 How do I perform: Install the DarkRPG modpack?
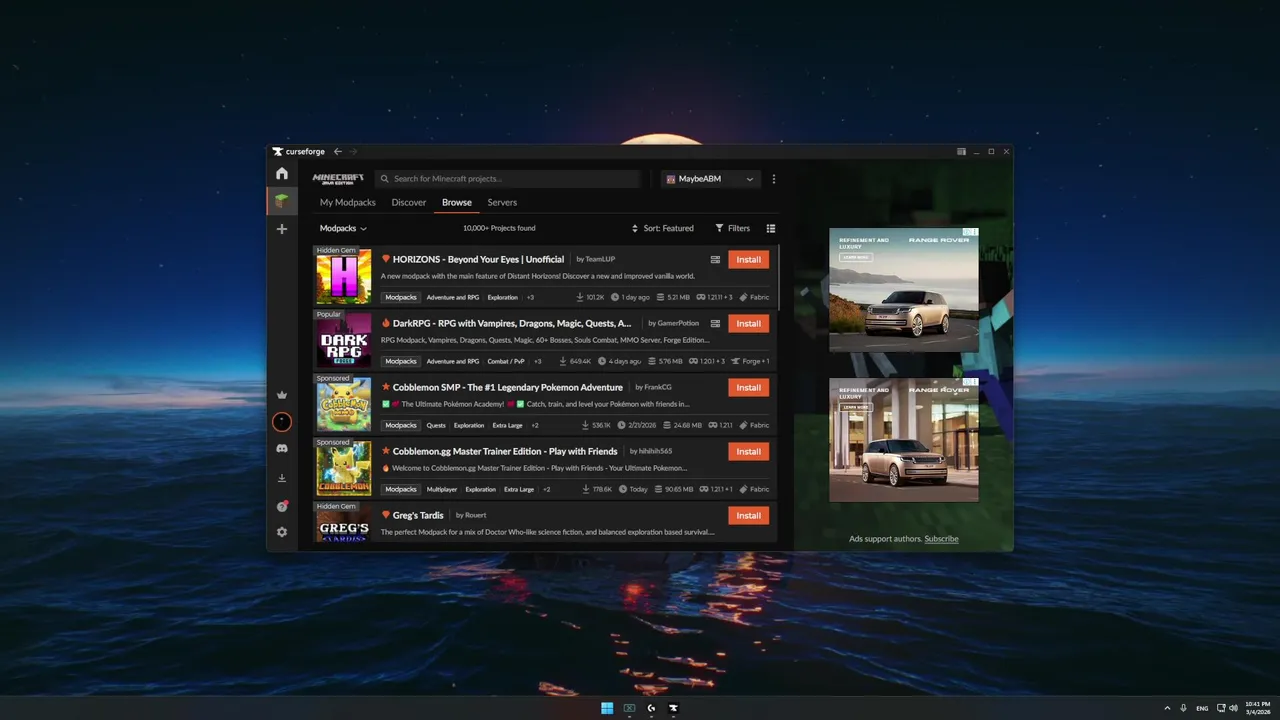749,323
